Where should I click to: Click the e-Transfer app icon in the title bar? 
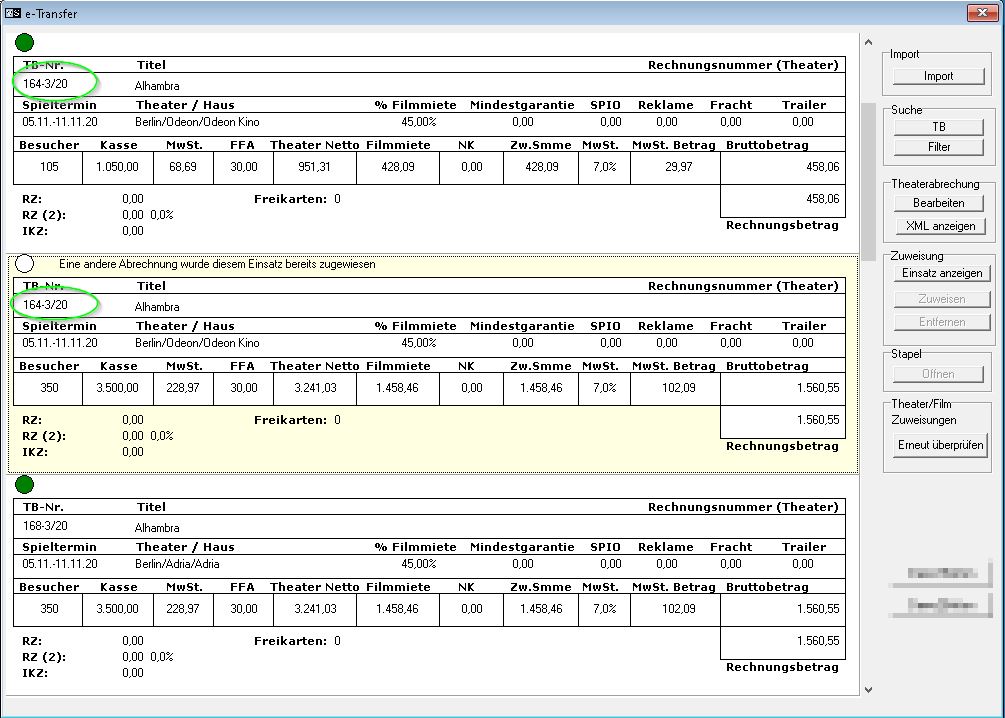(x=13, y=14)
